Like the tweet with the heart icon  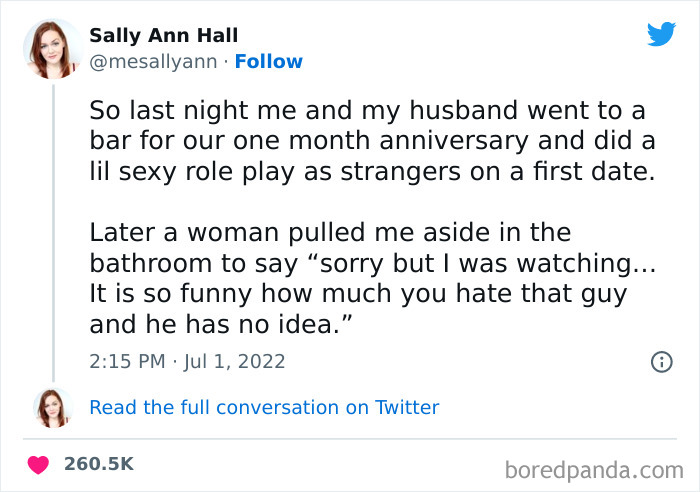coord(39,464)
